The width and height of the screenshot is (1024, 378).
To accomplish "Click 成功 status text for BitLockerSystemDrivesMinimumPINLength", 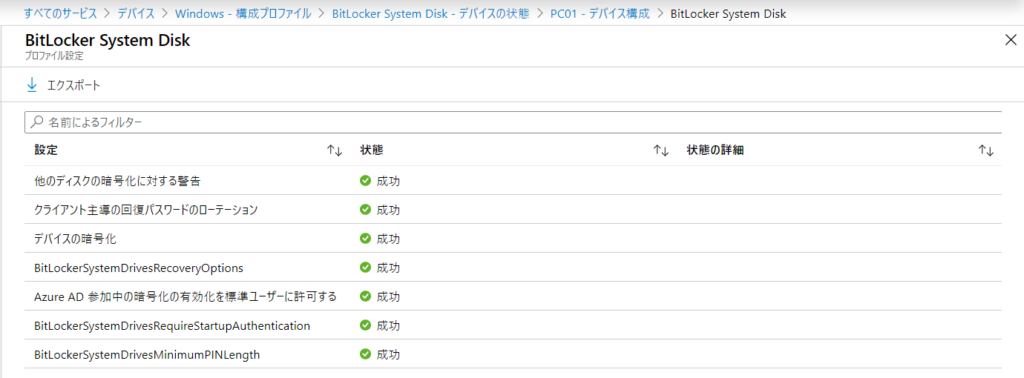I will pos(388,355).
